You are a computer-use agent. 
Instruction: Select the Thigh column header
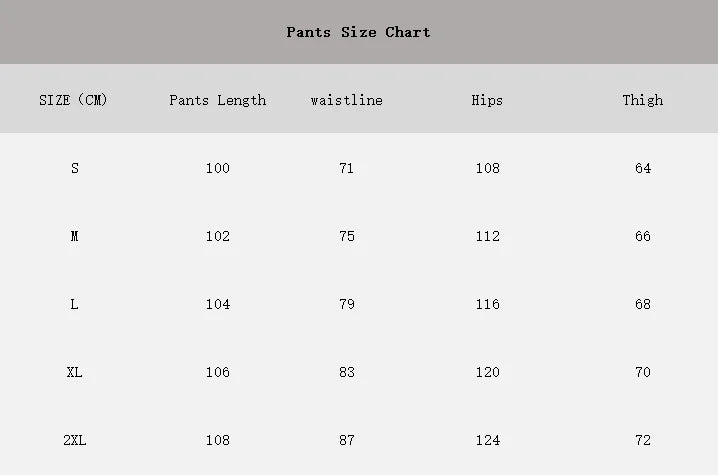coord(643,100)
